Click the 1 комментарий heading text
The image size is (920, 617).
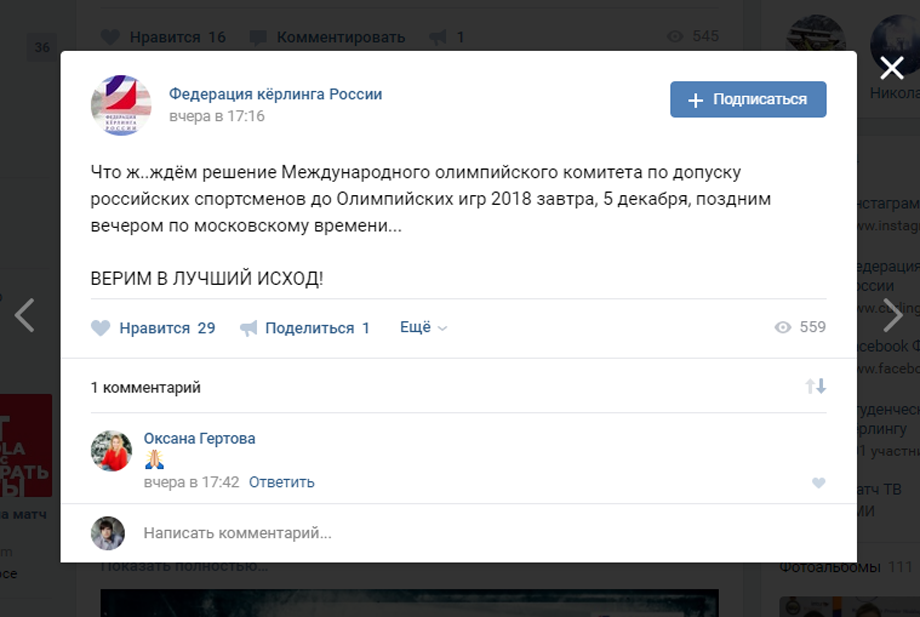tap(146, 388)
